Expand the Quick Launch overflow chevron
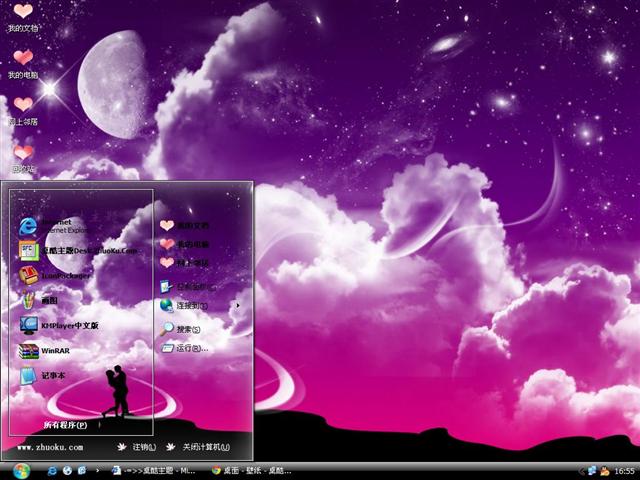The width and height of the screenshot is (640, 480). click(97, 471)
